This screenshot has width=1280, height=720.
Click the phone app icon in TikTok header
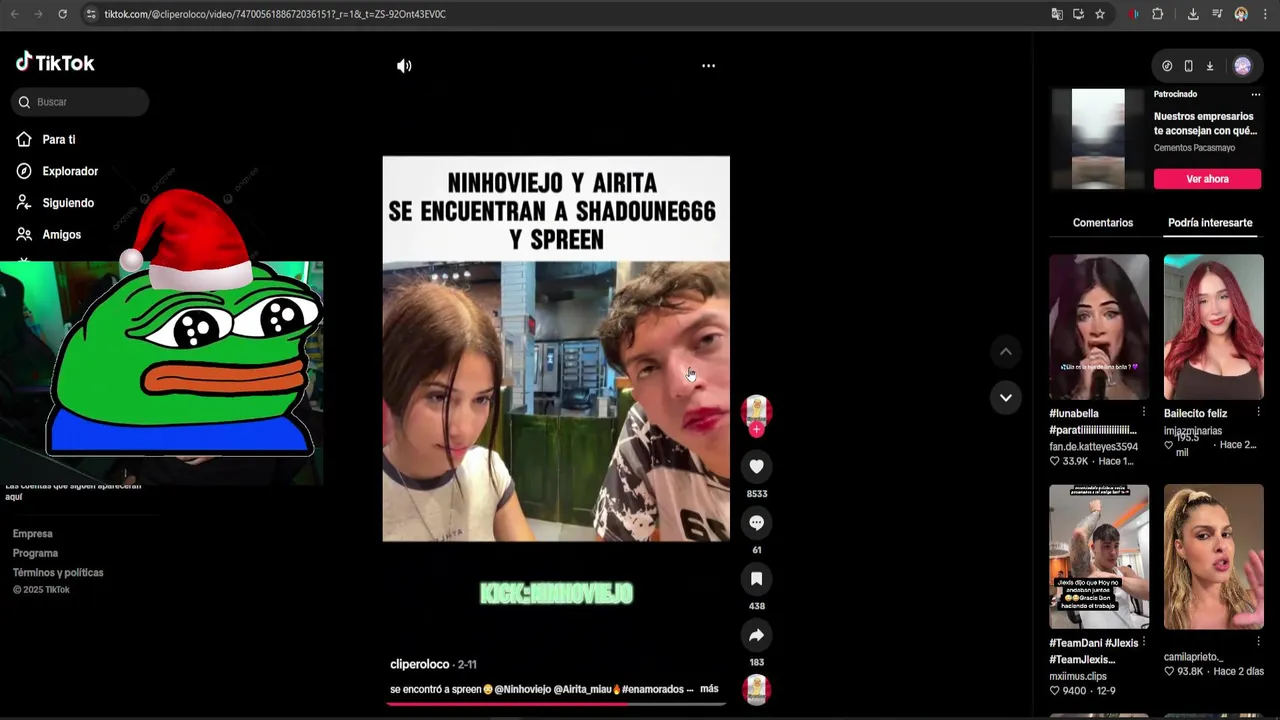click(x=1188, y=66)
